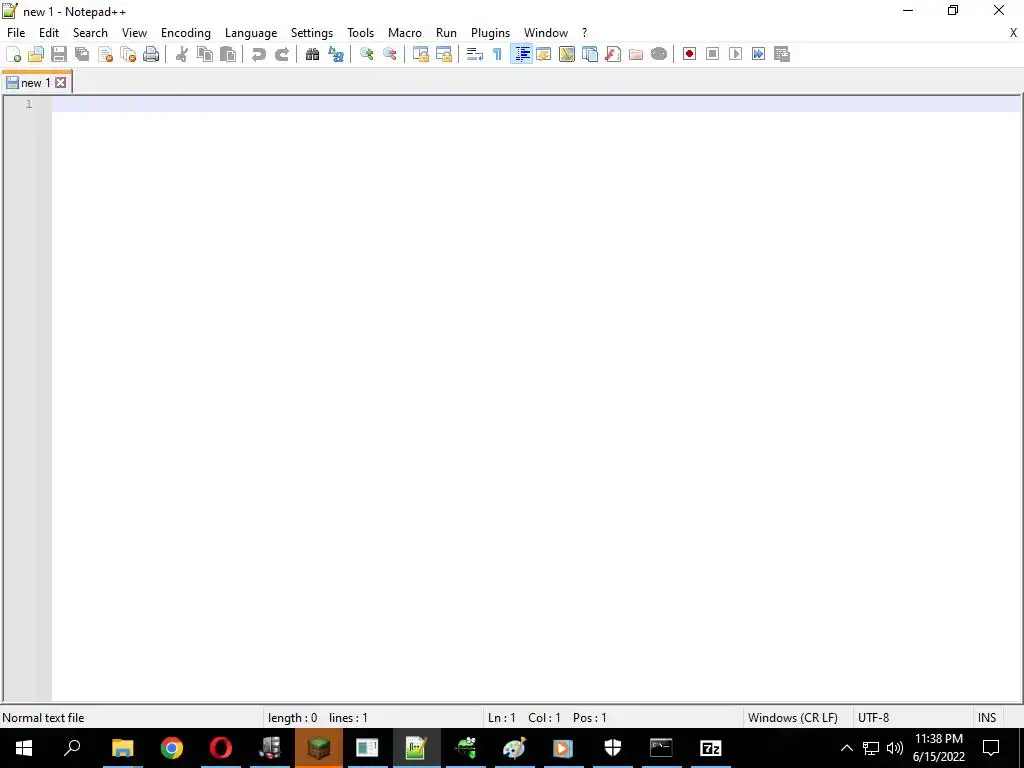
Task: Save the current recorded macro icon
Action: pos(782,54)
